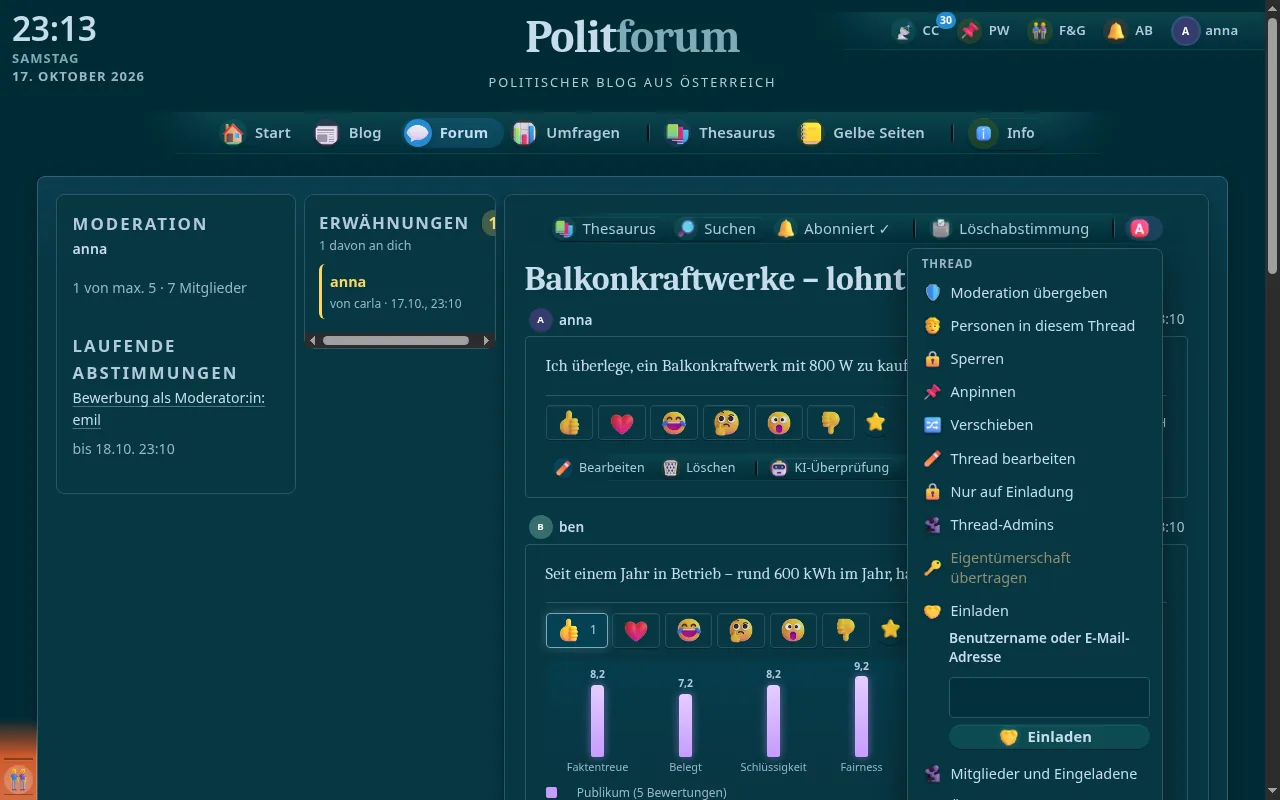Toggle the Abonniert subscription for this thread
Image resolution: width=1280 pixels, height=800 pixels.
[x=833, y=229]
